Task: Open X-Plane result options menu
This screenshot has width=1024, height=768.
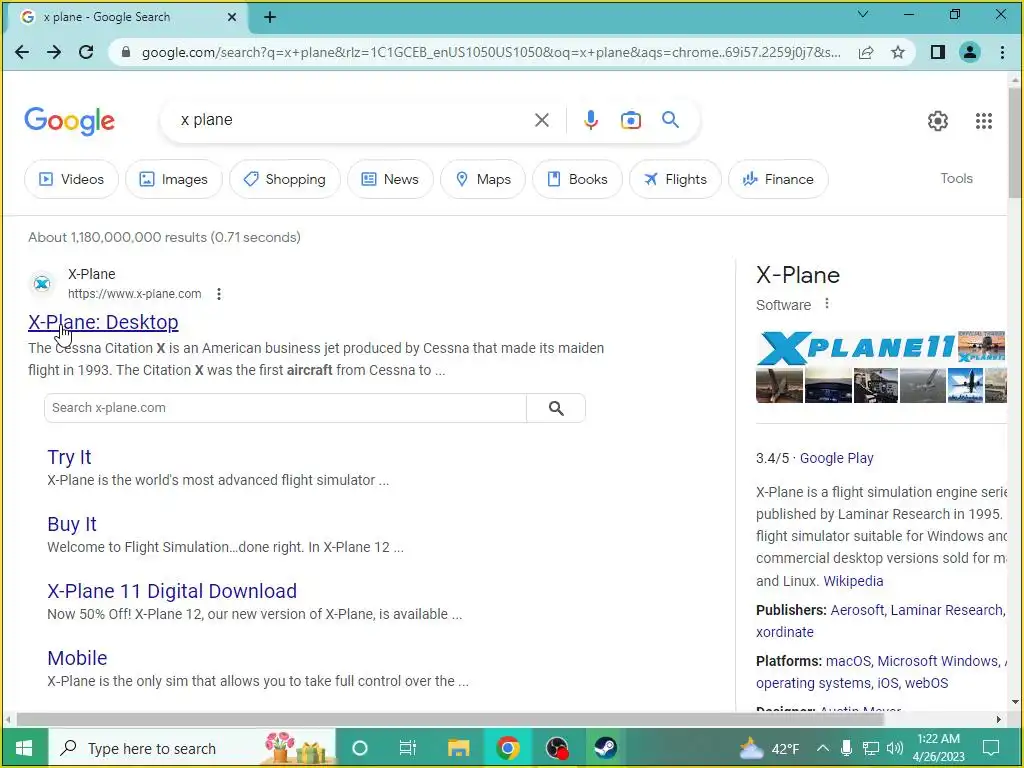Action: (x=219, y=294)
